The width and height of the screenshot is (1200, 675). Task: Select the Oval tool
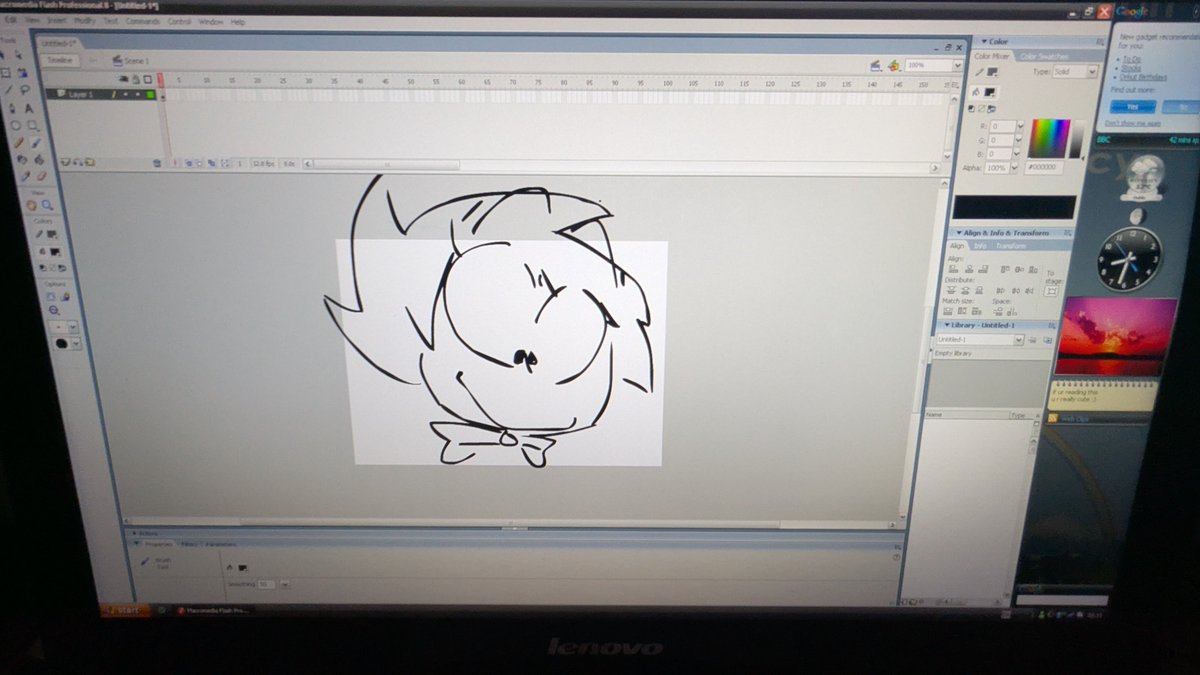pyautogui.click(x=16, y=125)
